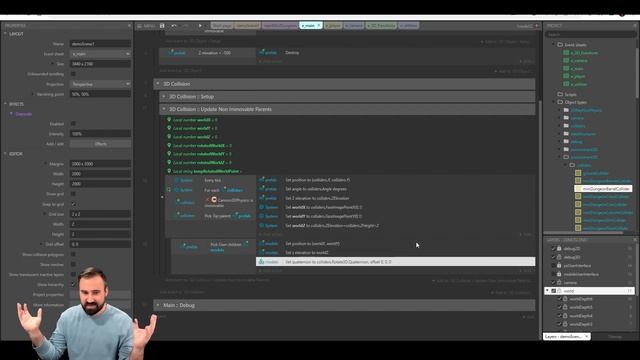This screenshot has width=640, height=360.
Task: Collapse the world layer expander arrow
Action: (x=547, y=291)
